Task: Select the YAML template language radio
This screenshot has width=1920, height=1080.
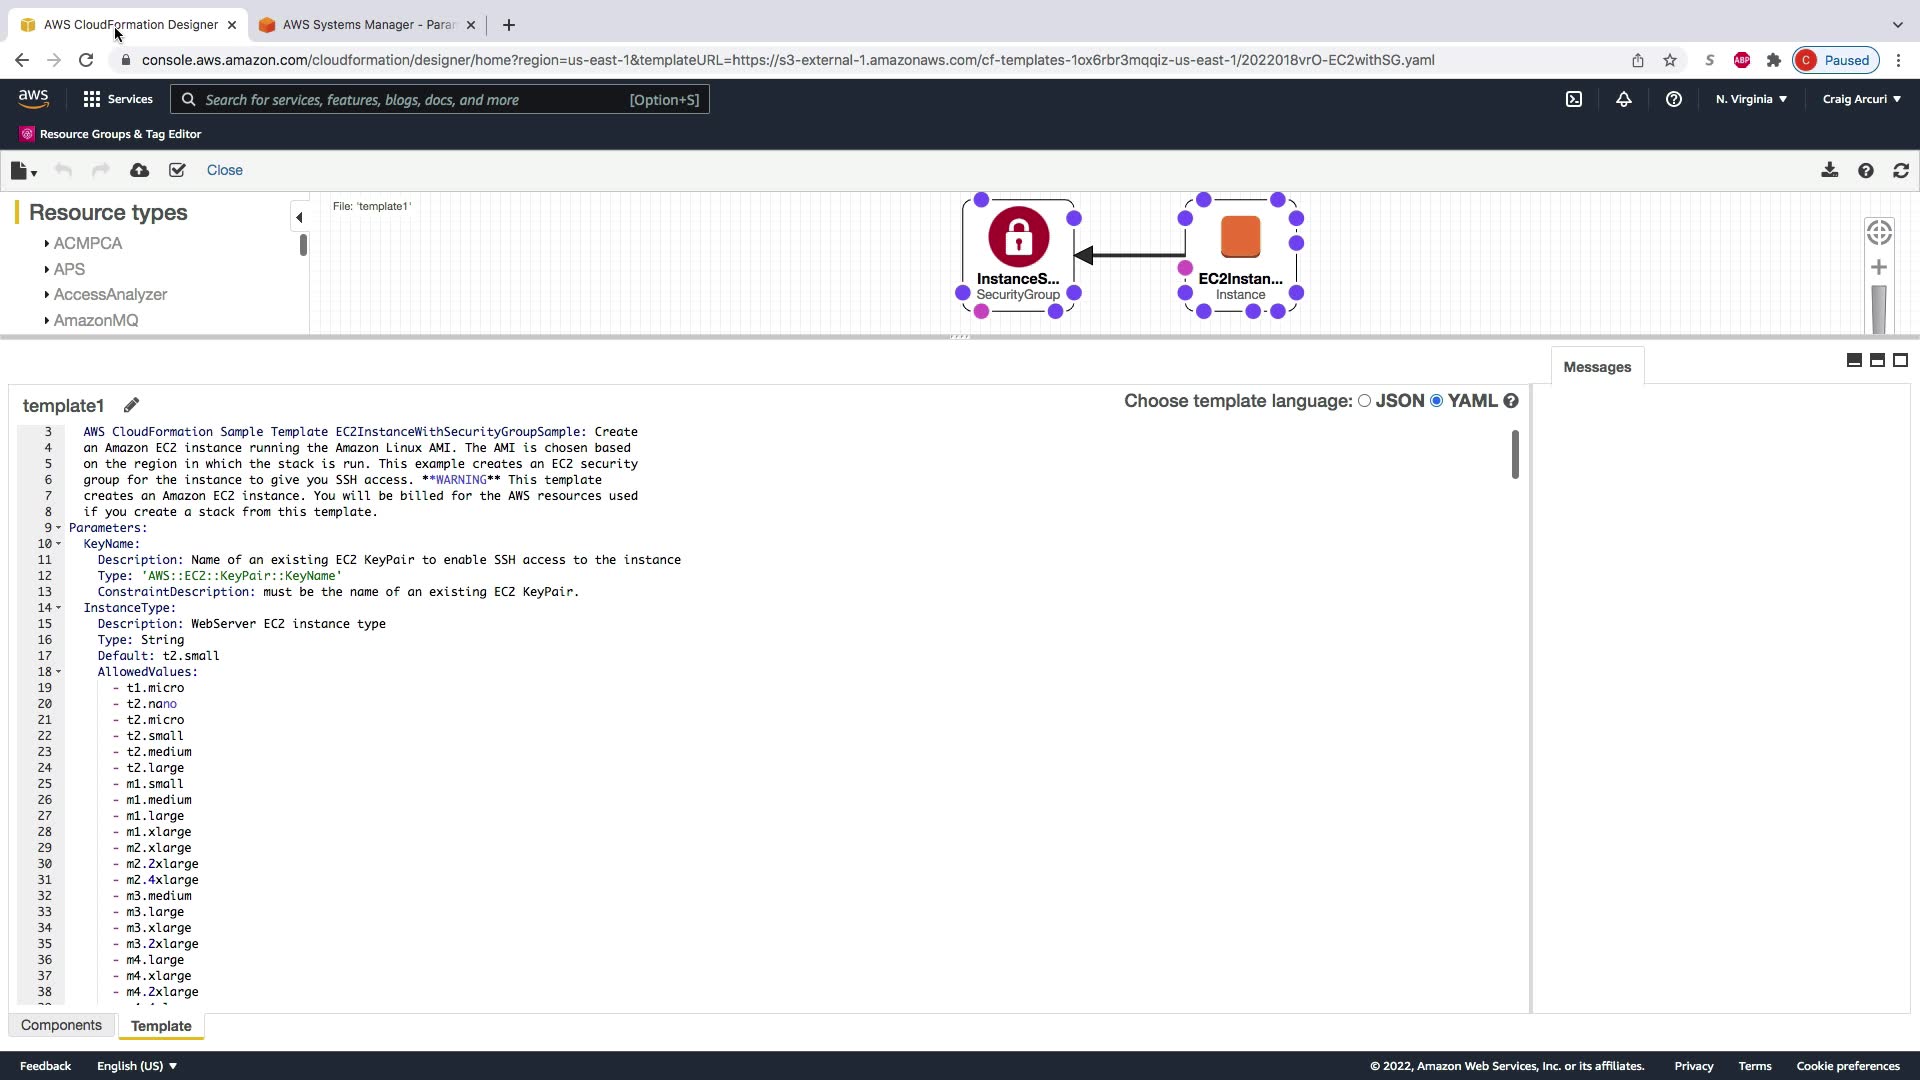Action: 1437,400
